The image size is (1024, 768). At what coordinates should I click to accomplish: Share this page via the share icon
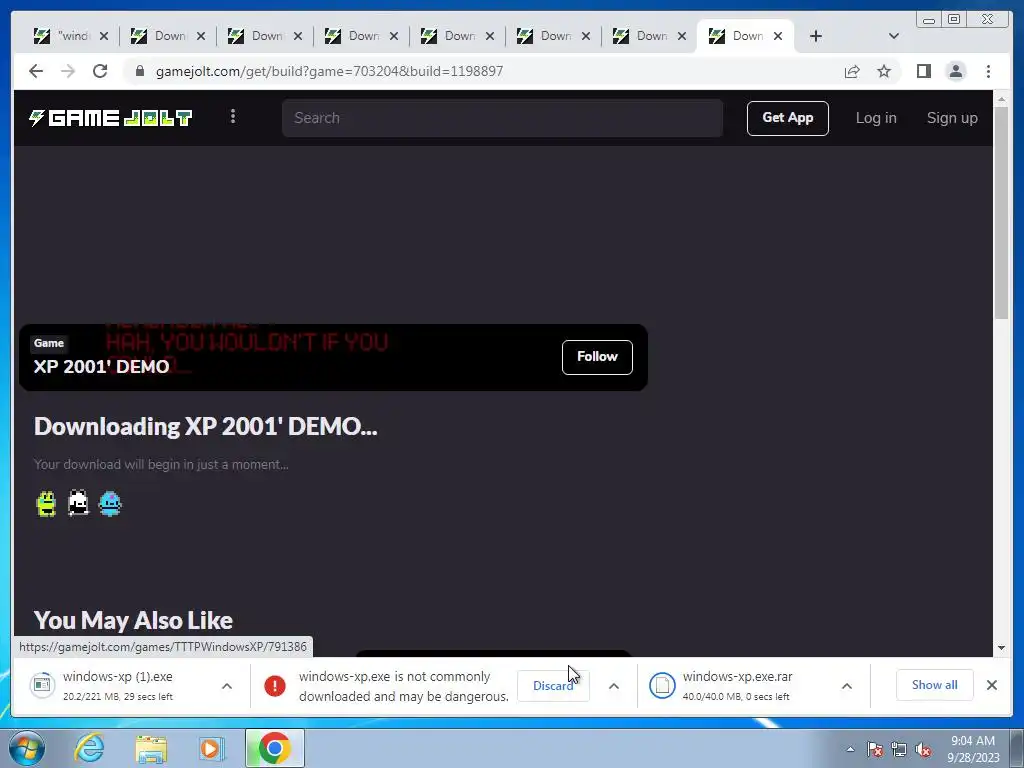pyautogui.click(x=852, y=71)
